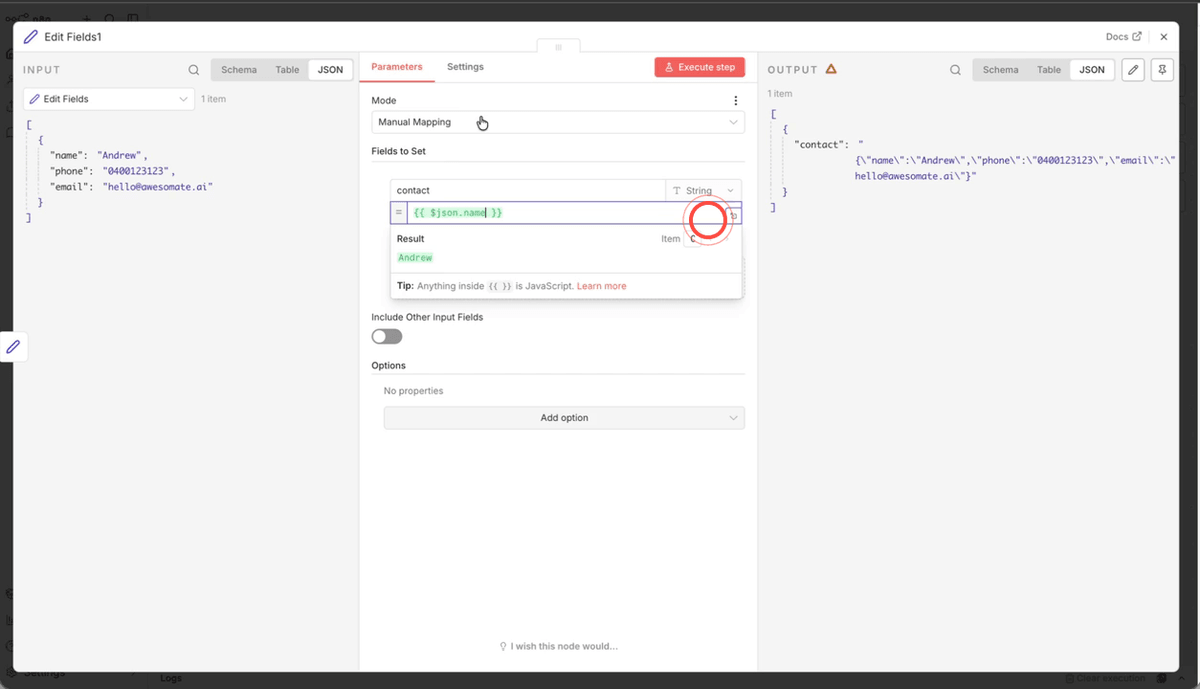Click the INPUT '1 item' count label
Viewport: 1200px width, 689px height.
tap(213, 99)
